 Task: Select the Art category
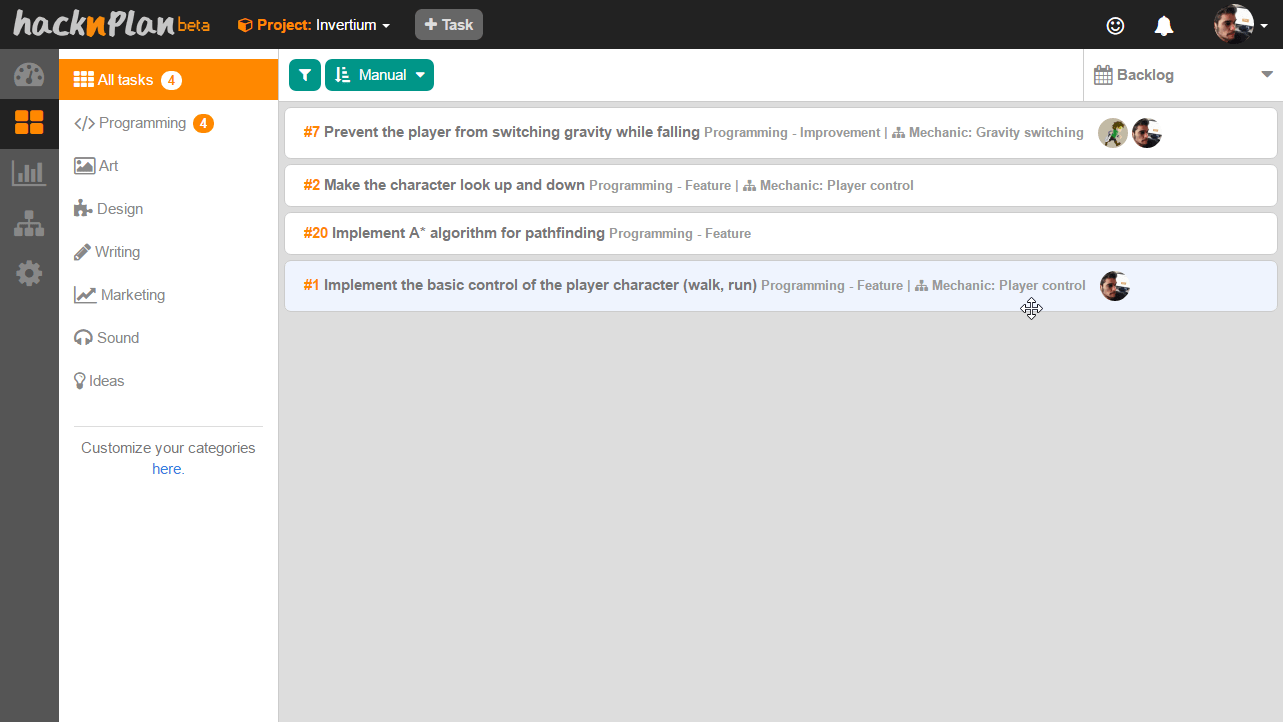[108, 166]
